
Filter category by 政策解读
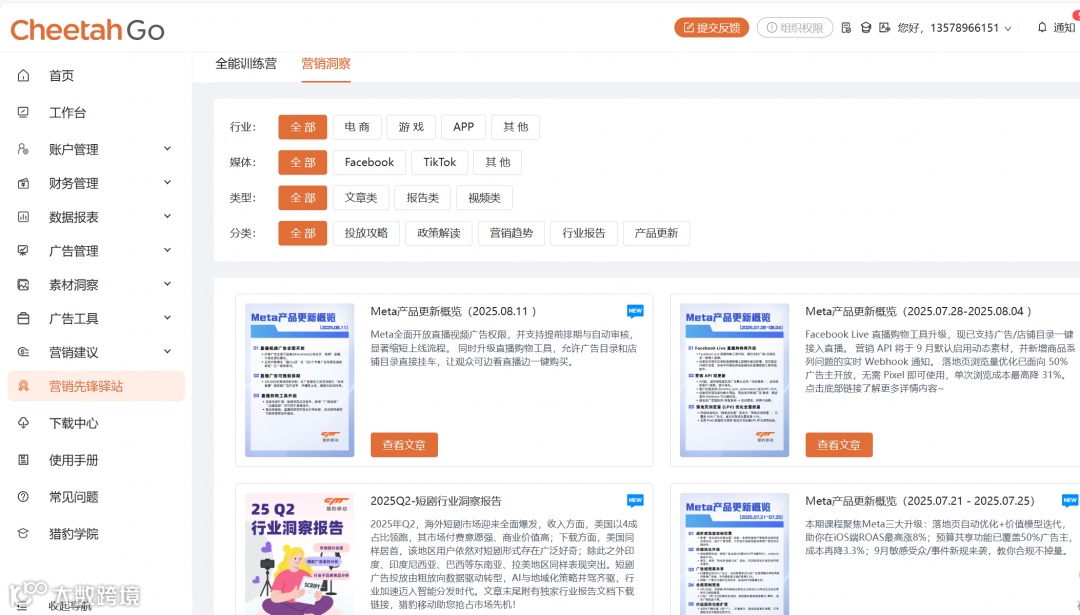[x=439, y=233]
